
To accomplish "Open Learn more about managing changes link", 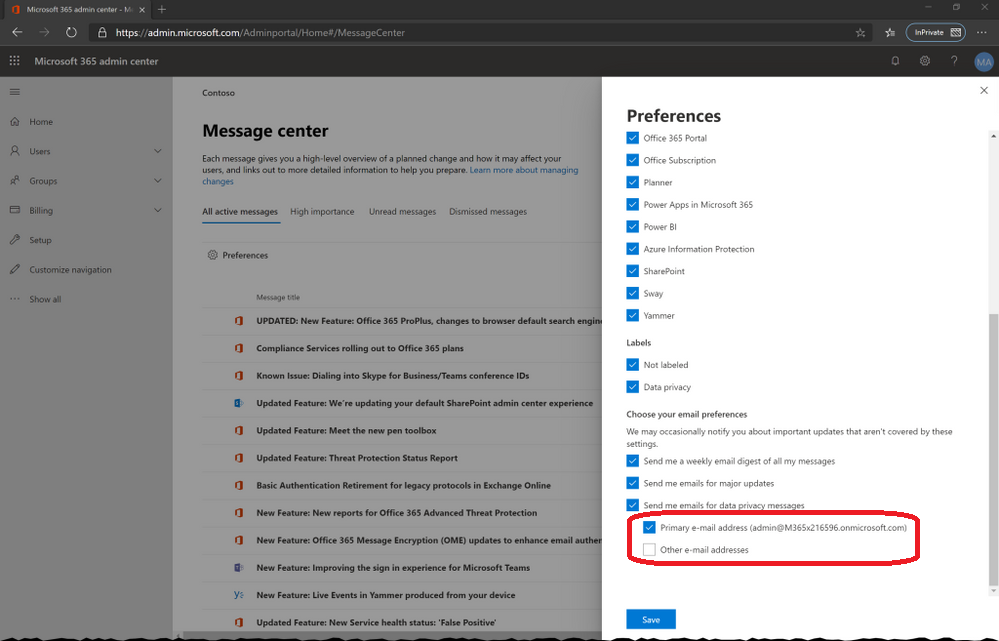I will [523, 170].
